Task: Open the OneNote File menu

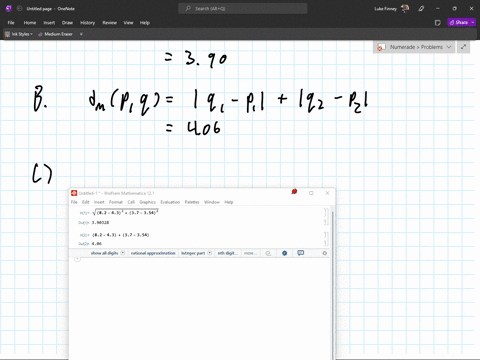Action: [x=11, y=23]
